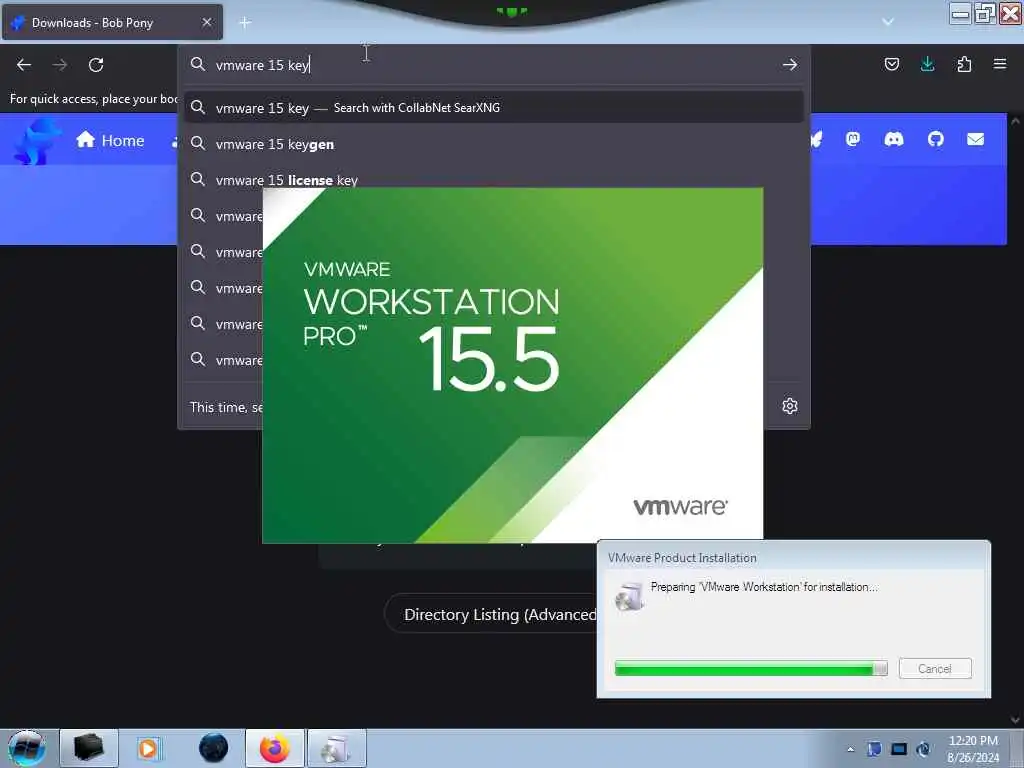Open the dark globe taskbar icon
The height and width of the screenshot is (768, 1024).
(x=213, y=748)
